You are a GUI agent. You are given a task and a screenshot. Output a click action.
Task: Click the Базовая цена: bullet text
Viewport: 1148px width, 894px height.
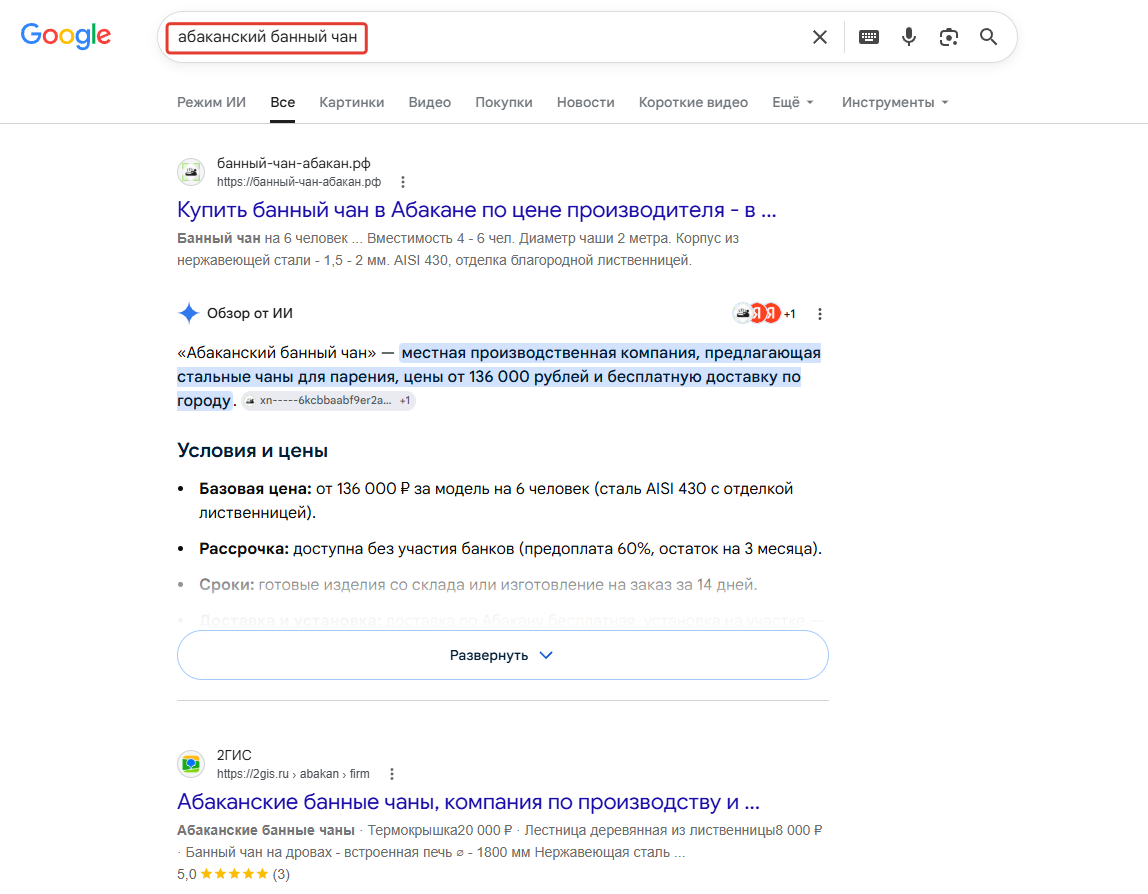[x=256, y=488]
